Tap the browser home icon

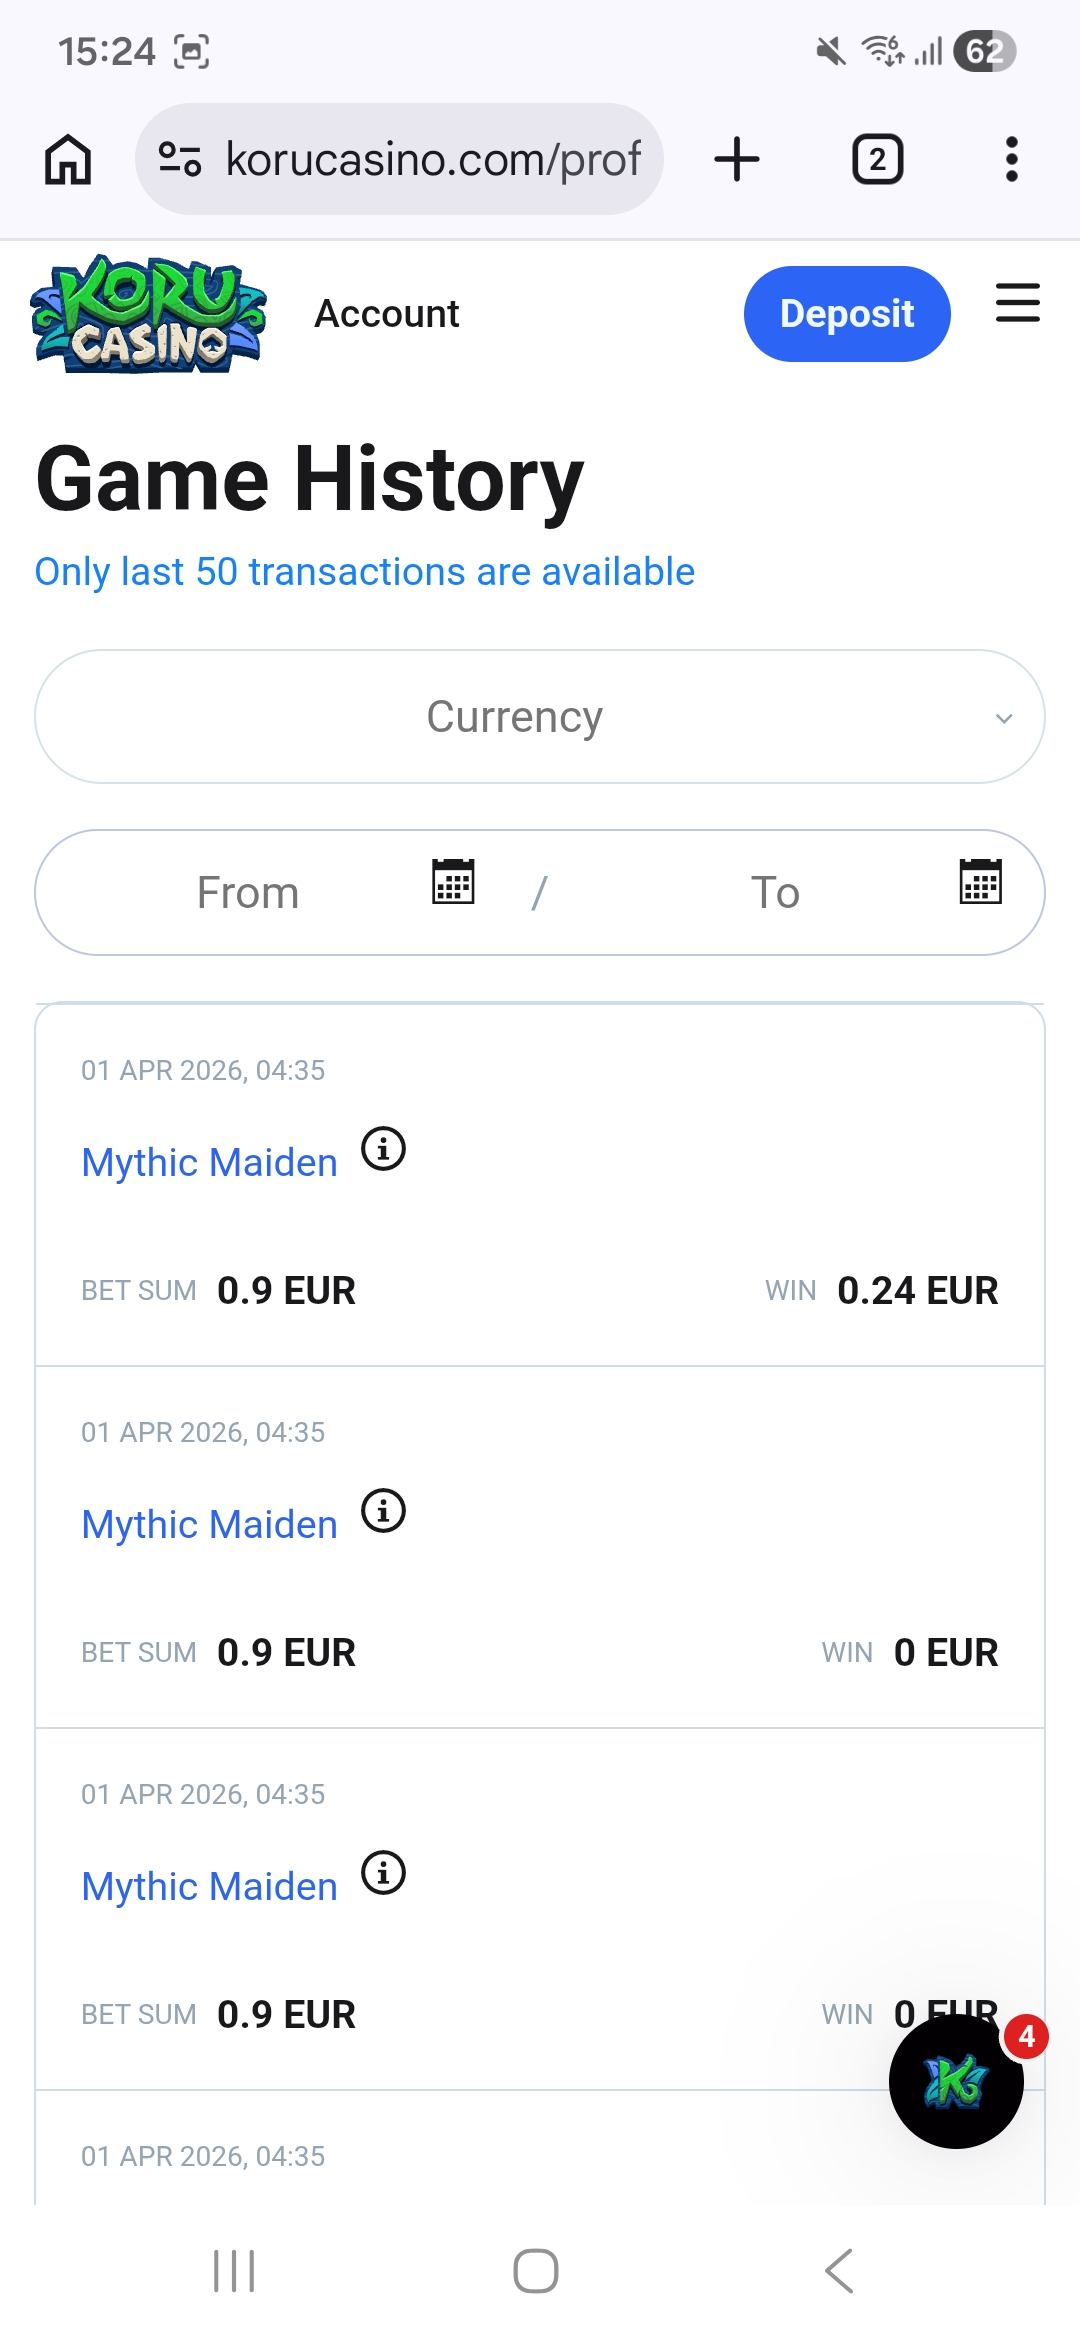[68, 160]
